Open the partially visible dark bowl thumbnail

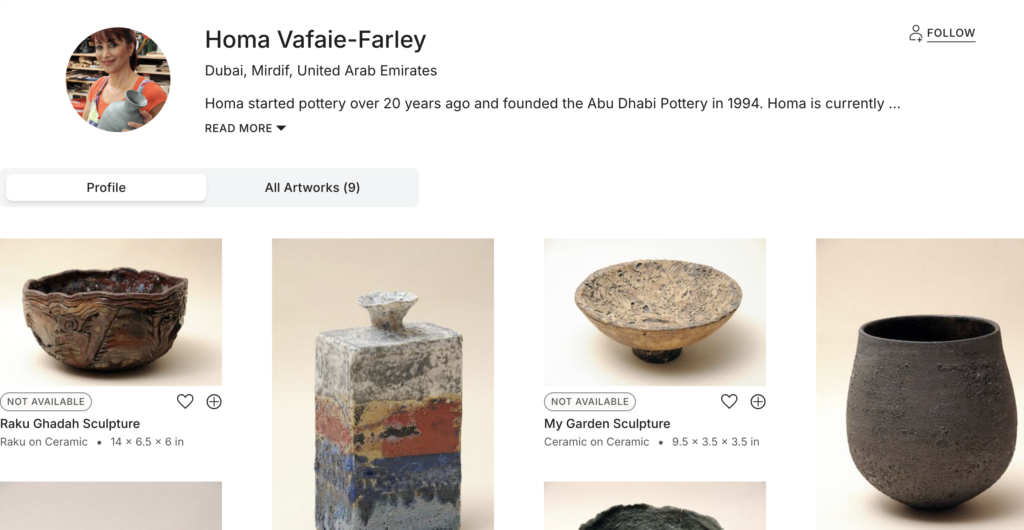click(x=655, y=508)
